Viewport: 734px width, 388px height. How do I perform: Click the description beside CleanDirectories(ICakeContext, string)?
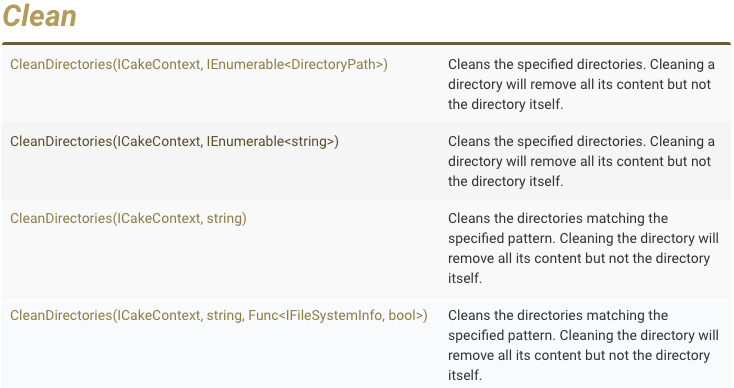(583, 249)
